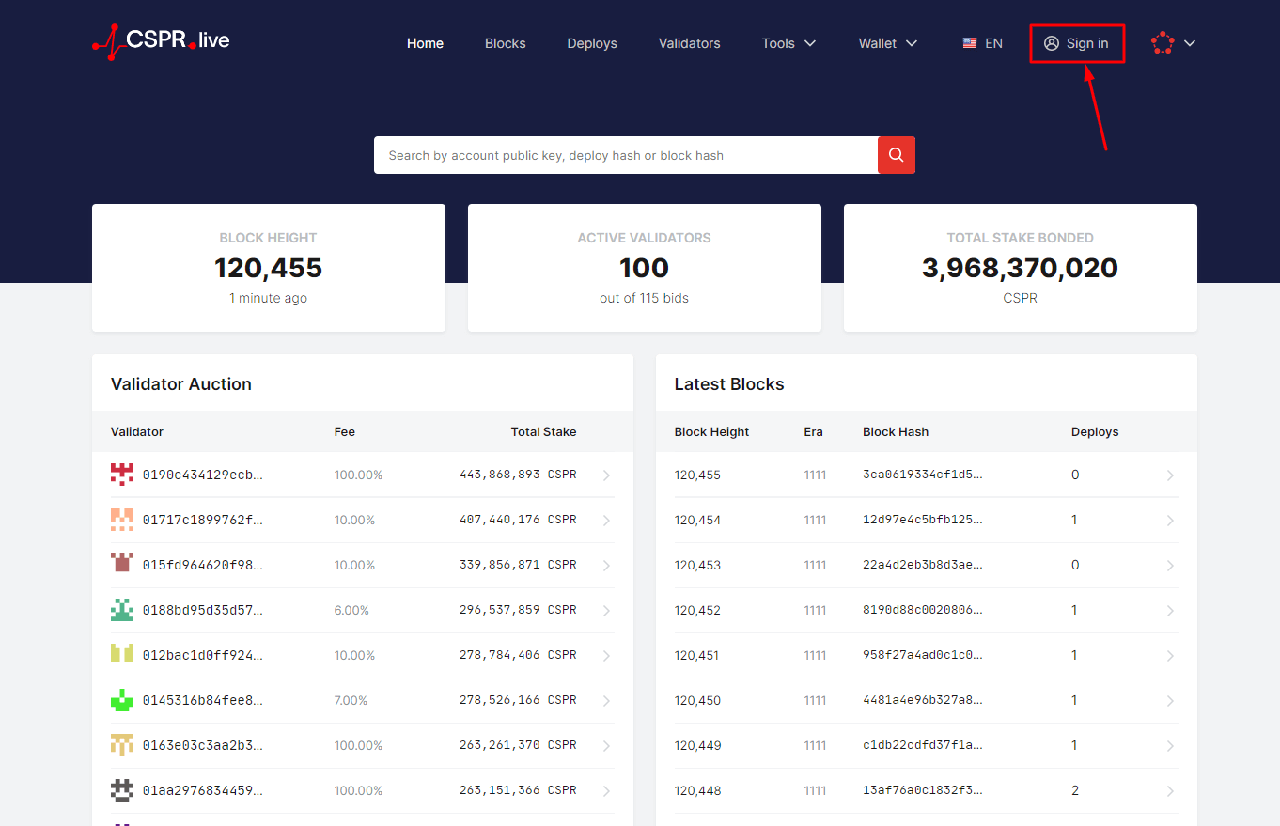Image resolution: width=1280 pixels, height=826 pixels.
Task: Open validator 01717c1899762f details
Action: click(203, 520)
